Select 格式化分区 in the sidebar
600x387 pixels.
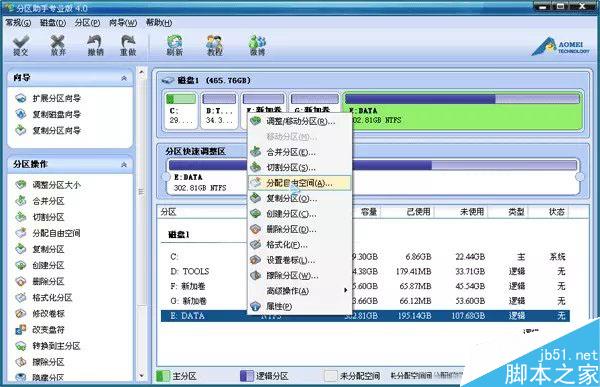point(44,297)
